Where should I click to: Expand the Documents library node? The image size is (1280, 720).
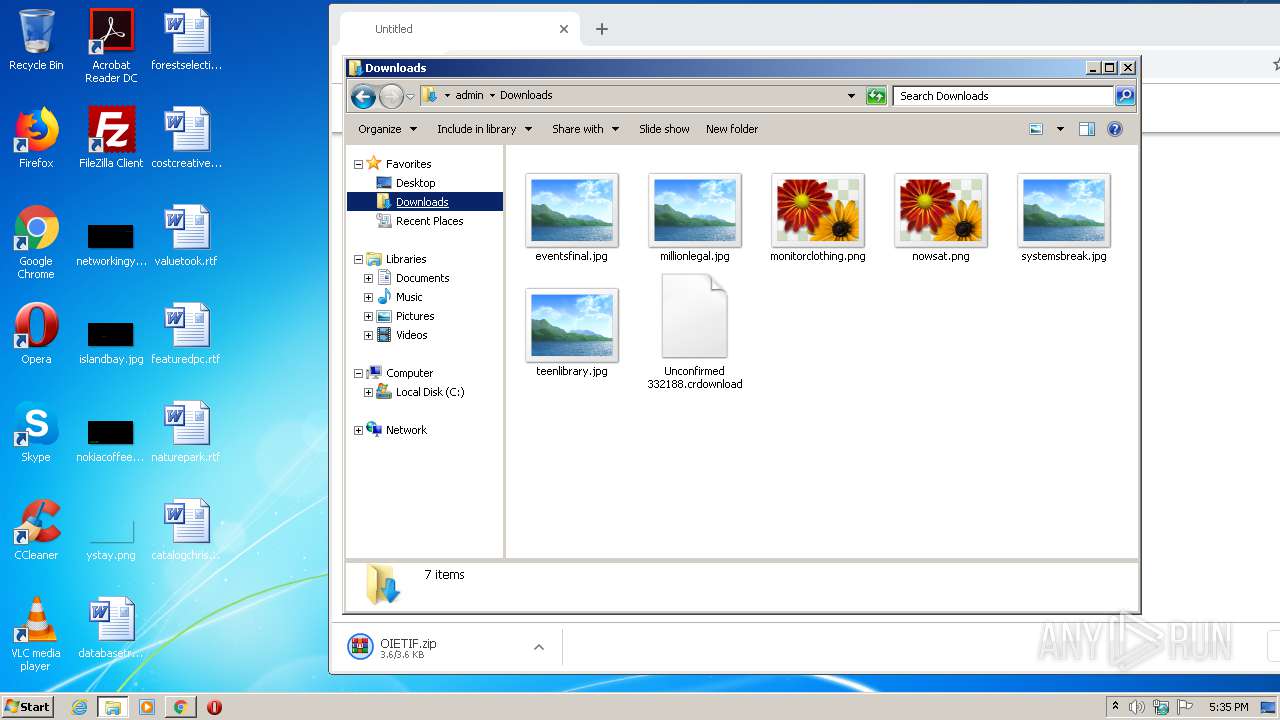coord(368,278)
